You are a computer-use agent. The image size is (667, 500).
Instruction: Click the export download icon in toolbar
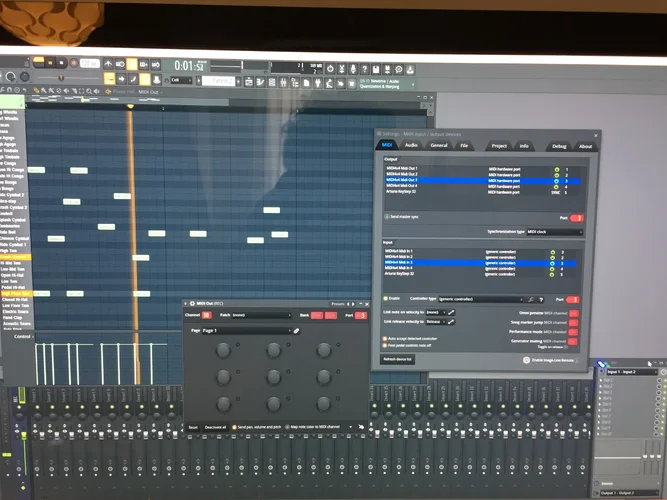[x=410, y=69]
